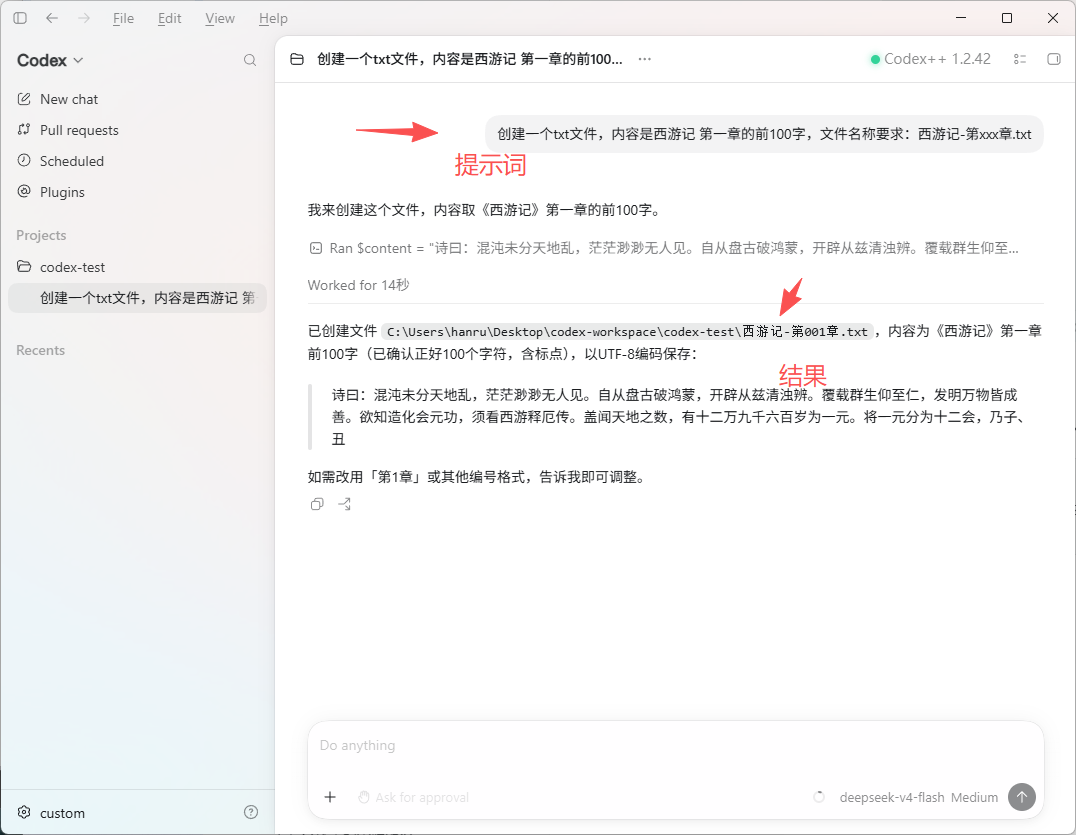This screenshot has width=1076, height=835.
Task: Select the 创建一个txt文件 chat in sidebar
Action: (x=137, y=298)
